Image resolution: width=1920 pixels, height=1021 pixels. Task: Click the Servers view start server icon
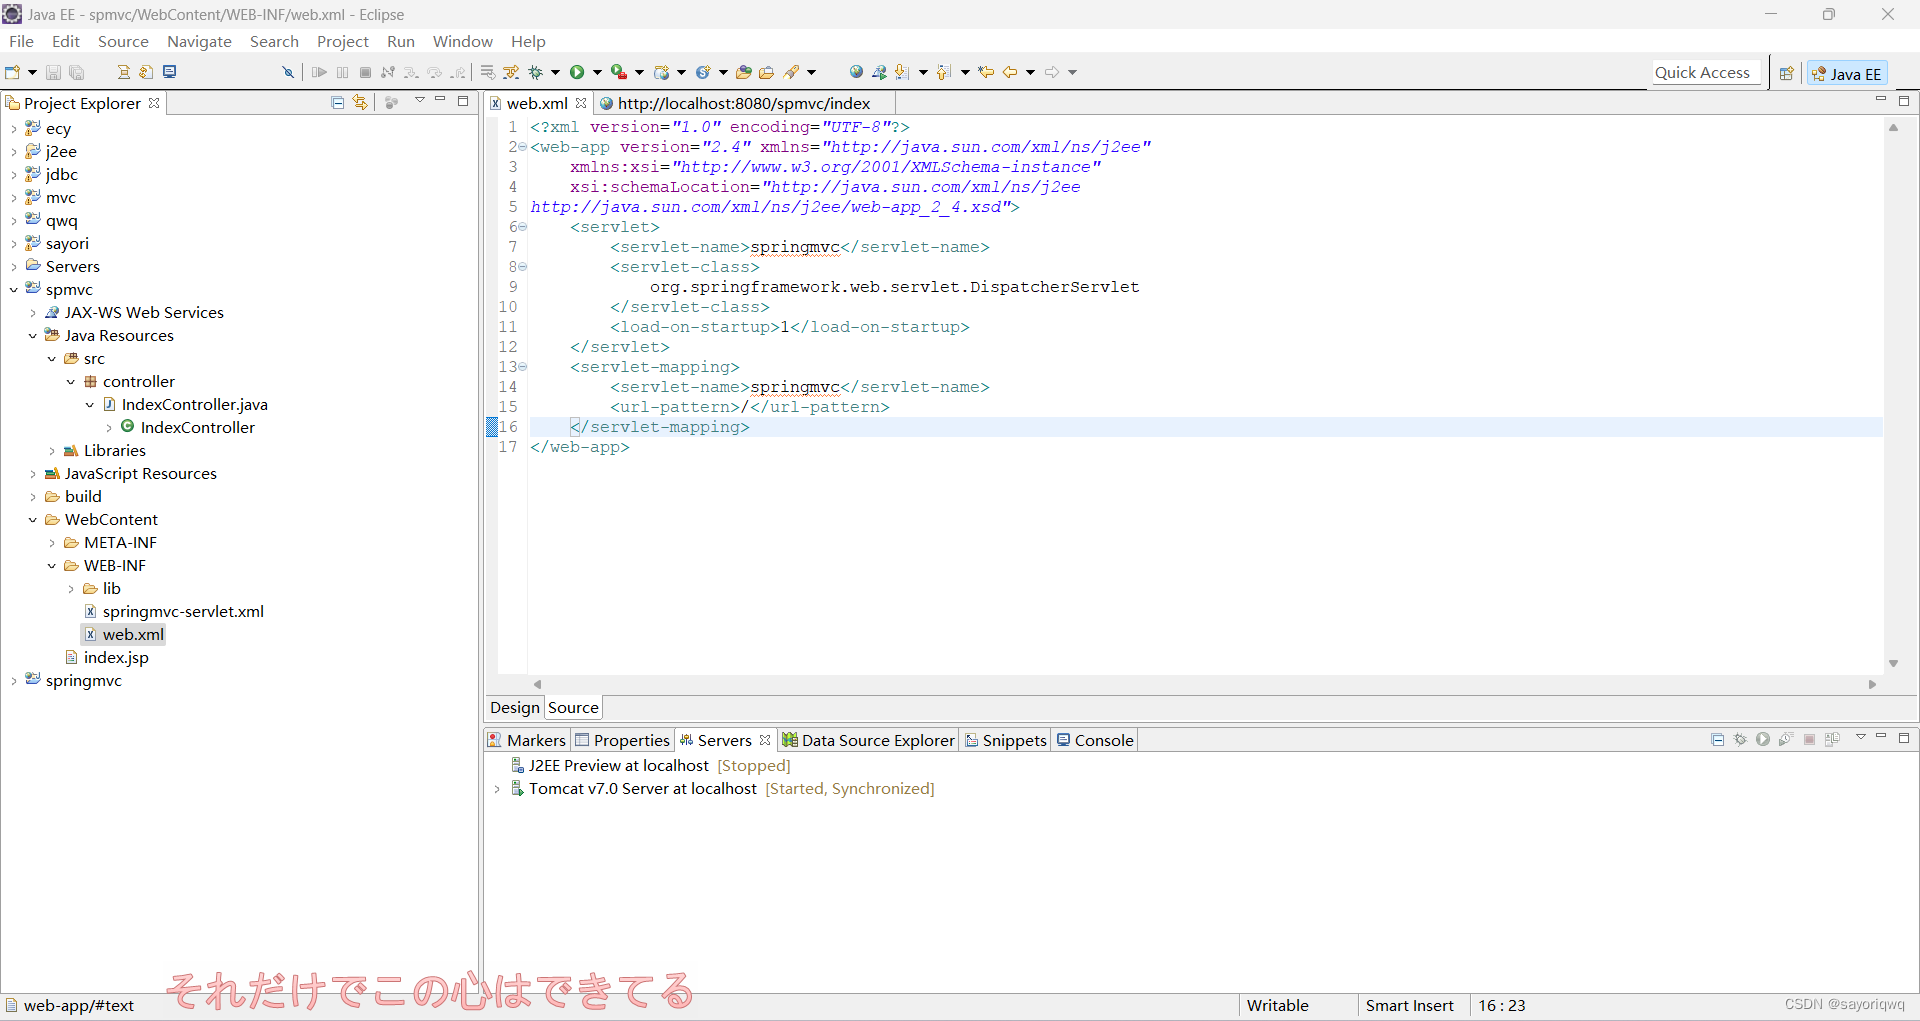[x=1763, y=740]
